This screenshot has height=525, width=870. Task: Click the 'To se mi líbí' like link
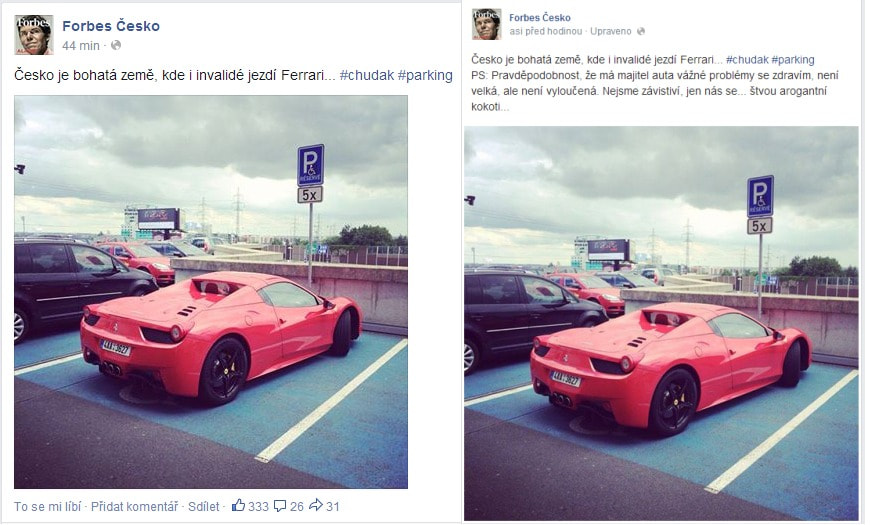pyautogui.click(x=48, y=506)
